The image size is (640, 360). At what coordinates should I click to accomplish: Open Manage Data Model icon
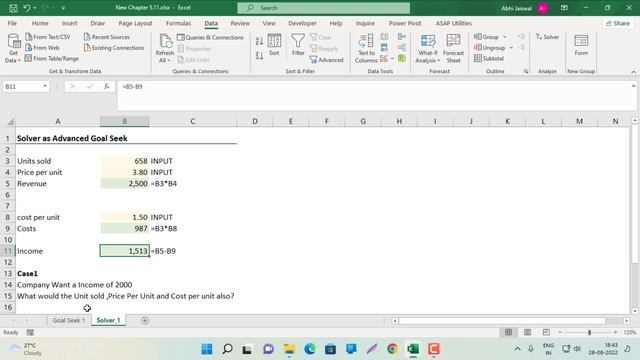click(402, 59)
